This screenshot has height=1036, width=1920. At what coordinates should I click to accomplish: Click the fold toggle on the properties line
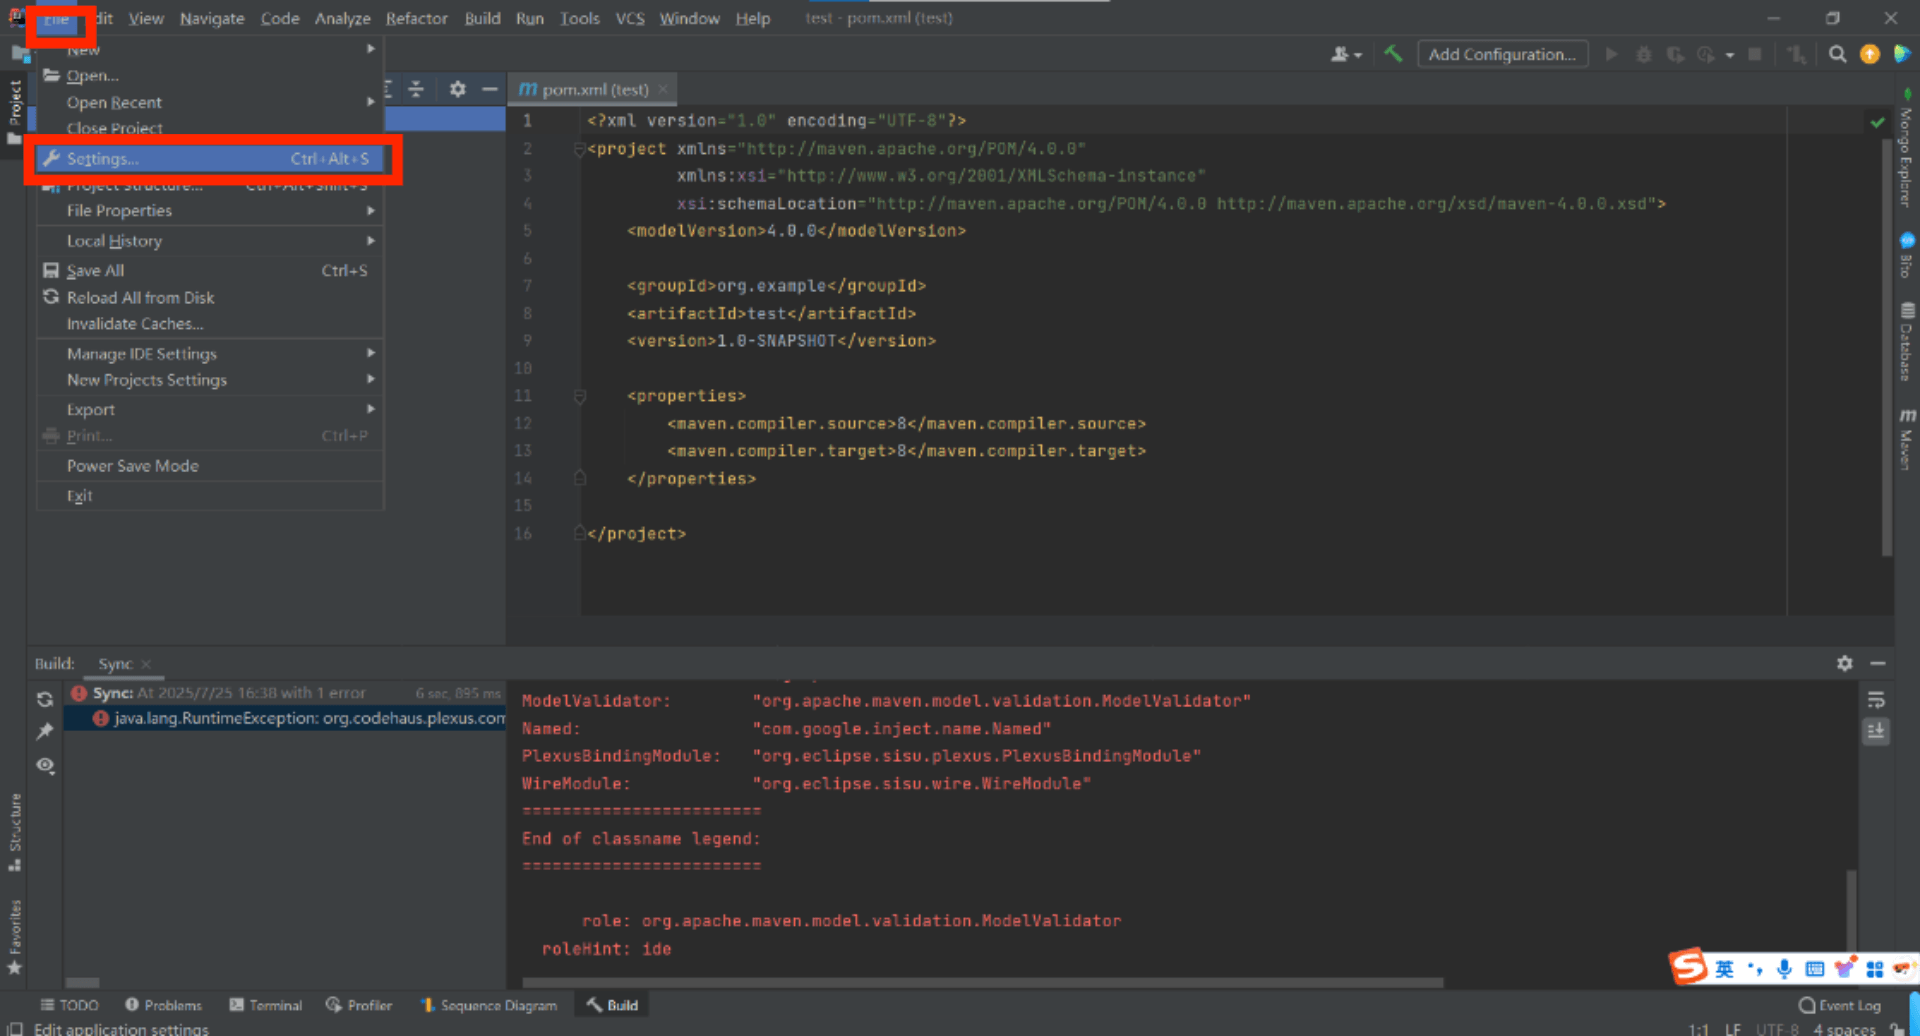(579, 396)
